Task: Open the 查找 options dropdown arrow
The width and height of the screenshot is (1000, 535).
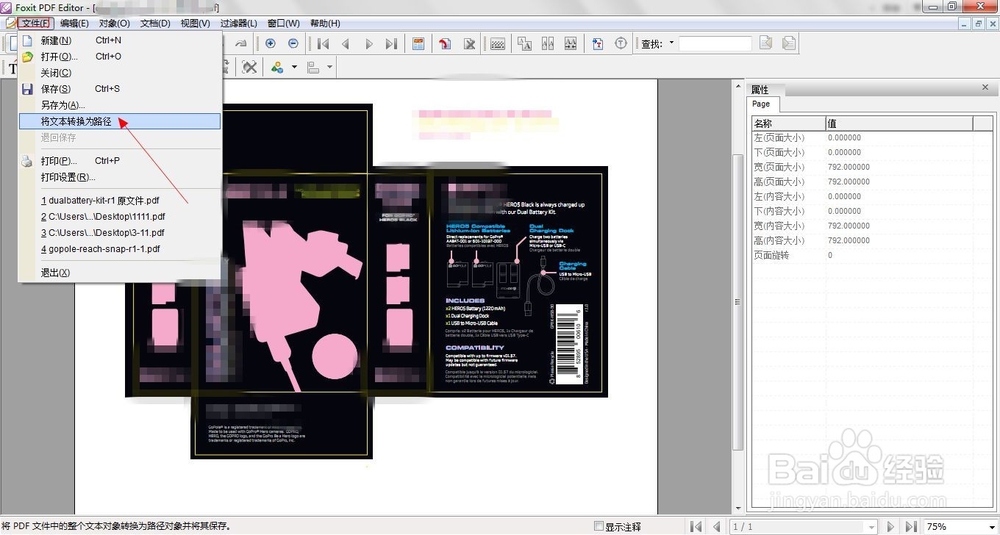Action: (671, 43)
